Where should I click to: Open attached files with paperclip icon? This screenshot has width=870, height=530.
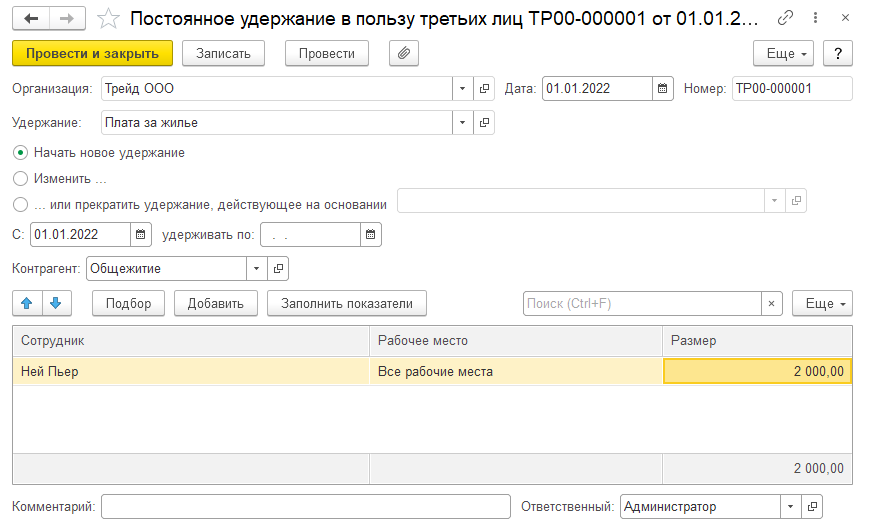click(x=404, y=53)
